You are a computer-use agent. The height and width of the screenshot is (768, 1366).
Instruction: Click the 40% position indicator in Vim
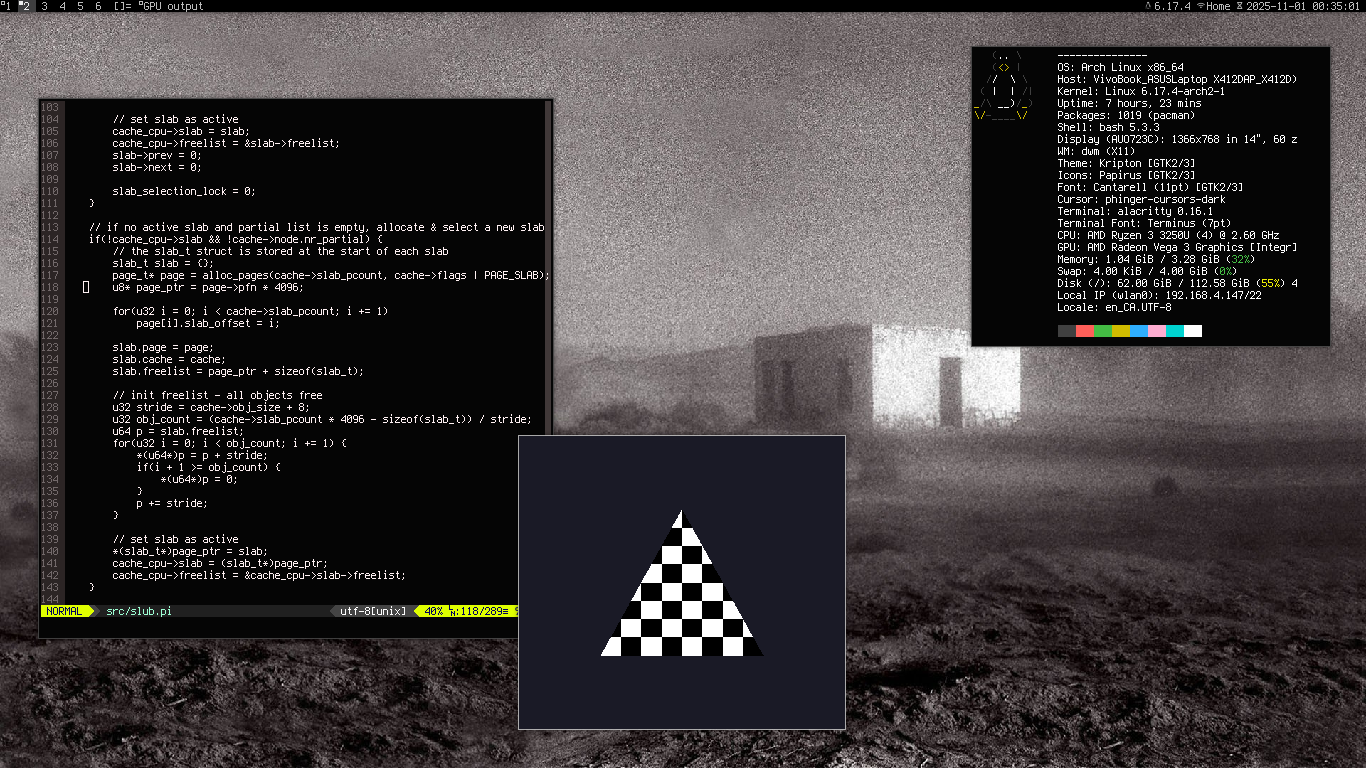pos(434,611)
